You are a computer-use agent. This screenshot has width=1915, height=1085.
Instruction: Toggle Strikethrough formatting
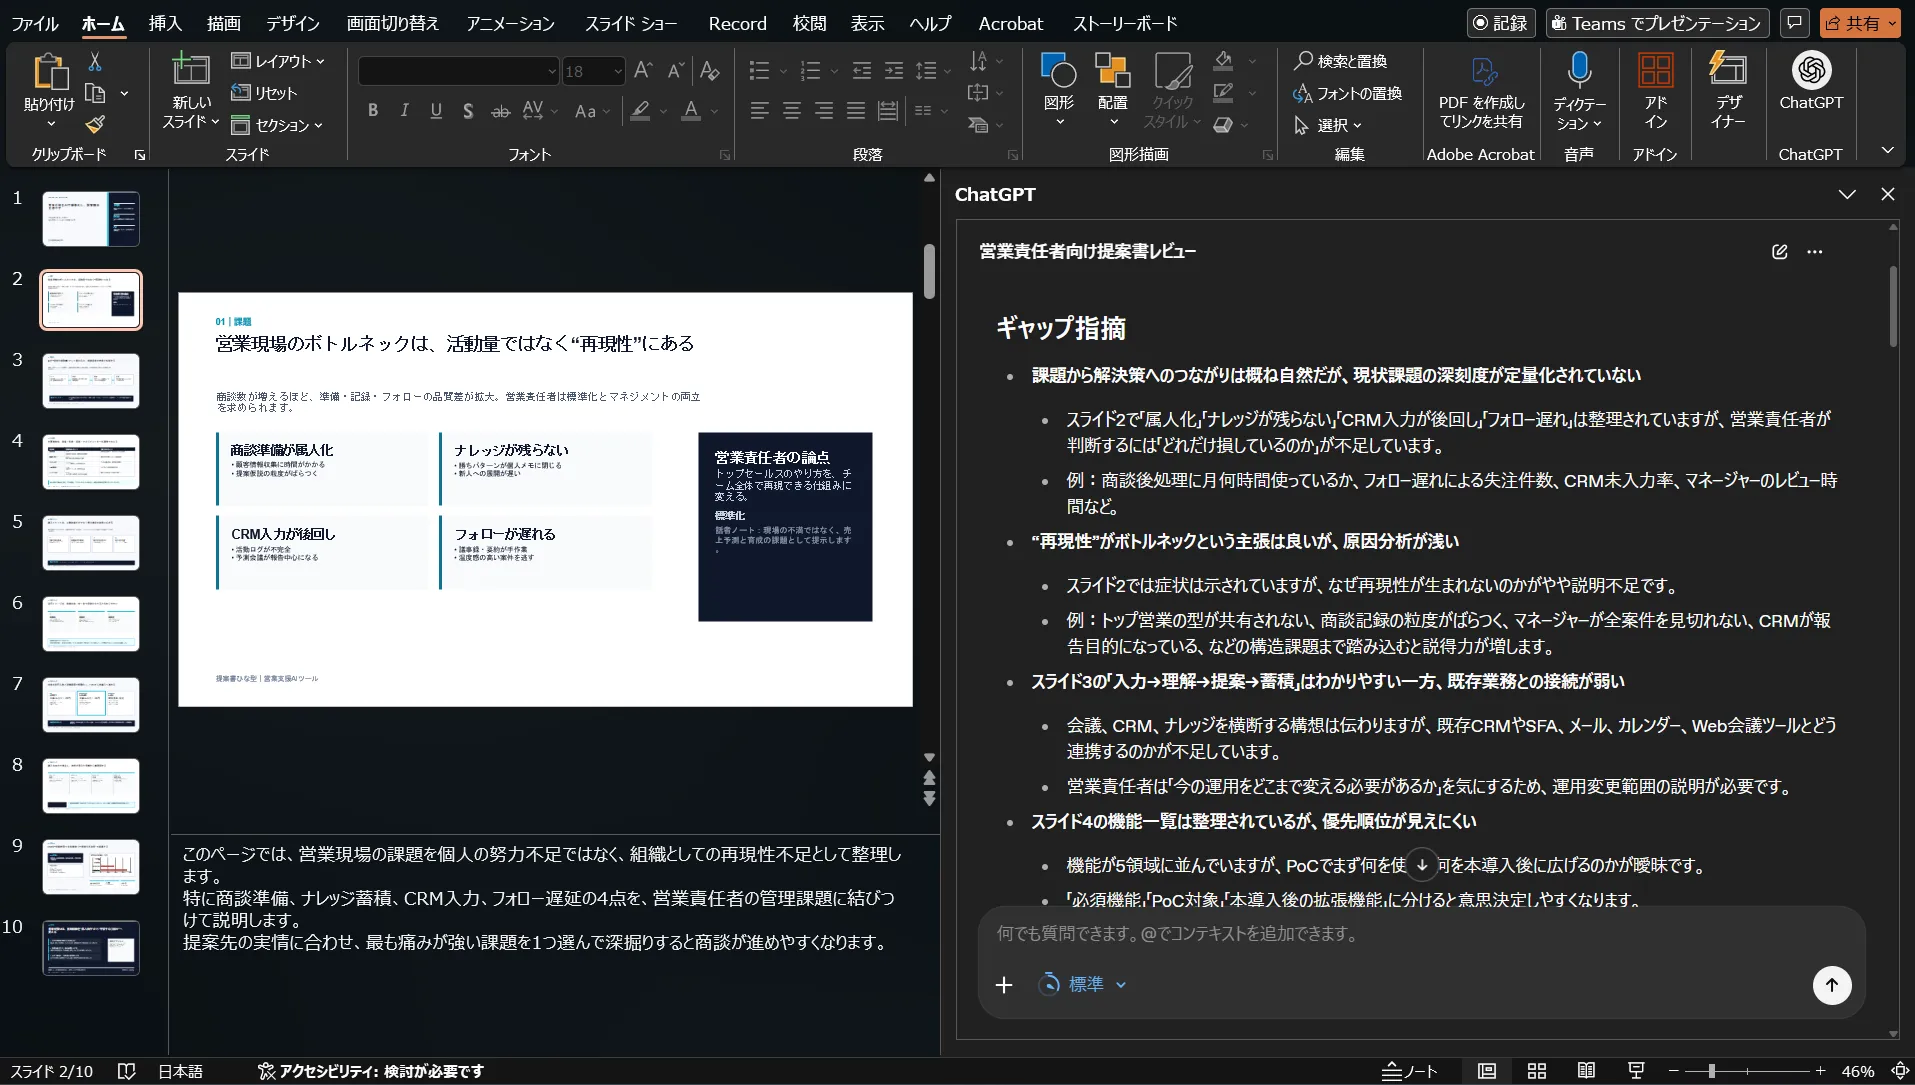coord(500,110)
